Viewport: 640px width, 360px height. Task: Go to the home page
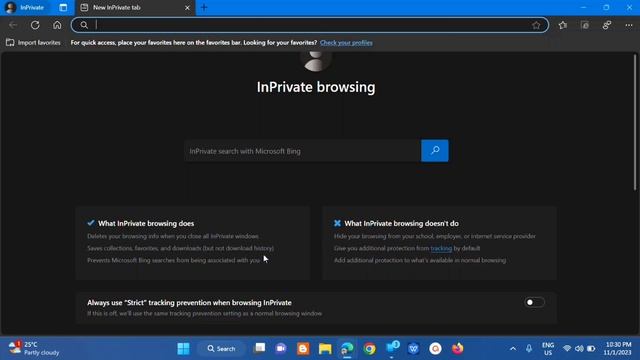coord(57,25)
